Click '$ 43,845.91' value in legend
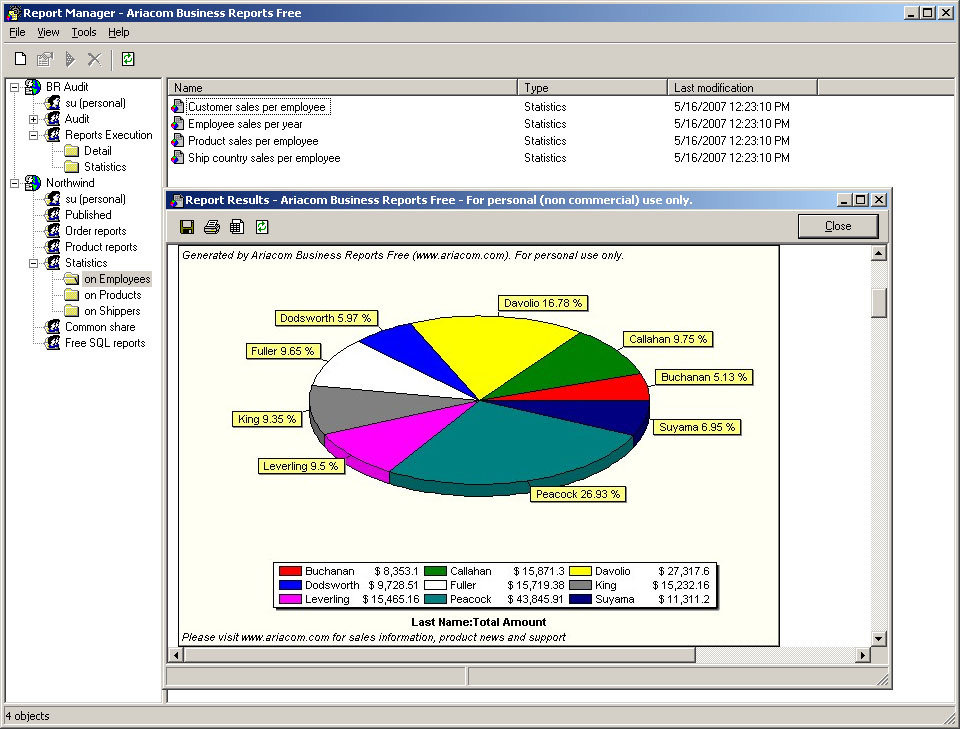Image resolution: width=960 pixels, height=729 pixels. pos(534,599)
